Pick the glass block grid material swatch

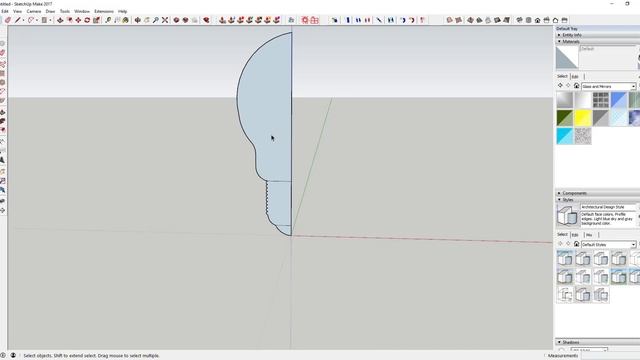click(600, 100)
